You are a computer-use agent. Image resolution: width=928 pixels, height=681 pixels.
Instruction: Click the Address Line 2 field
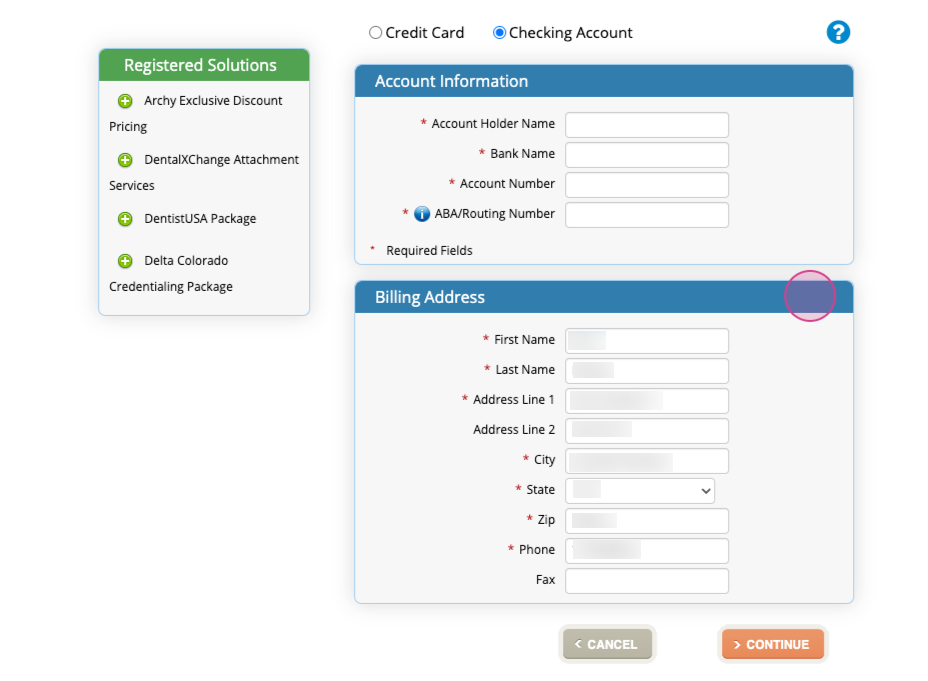647,431
